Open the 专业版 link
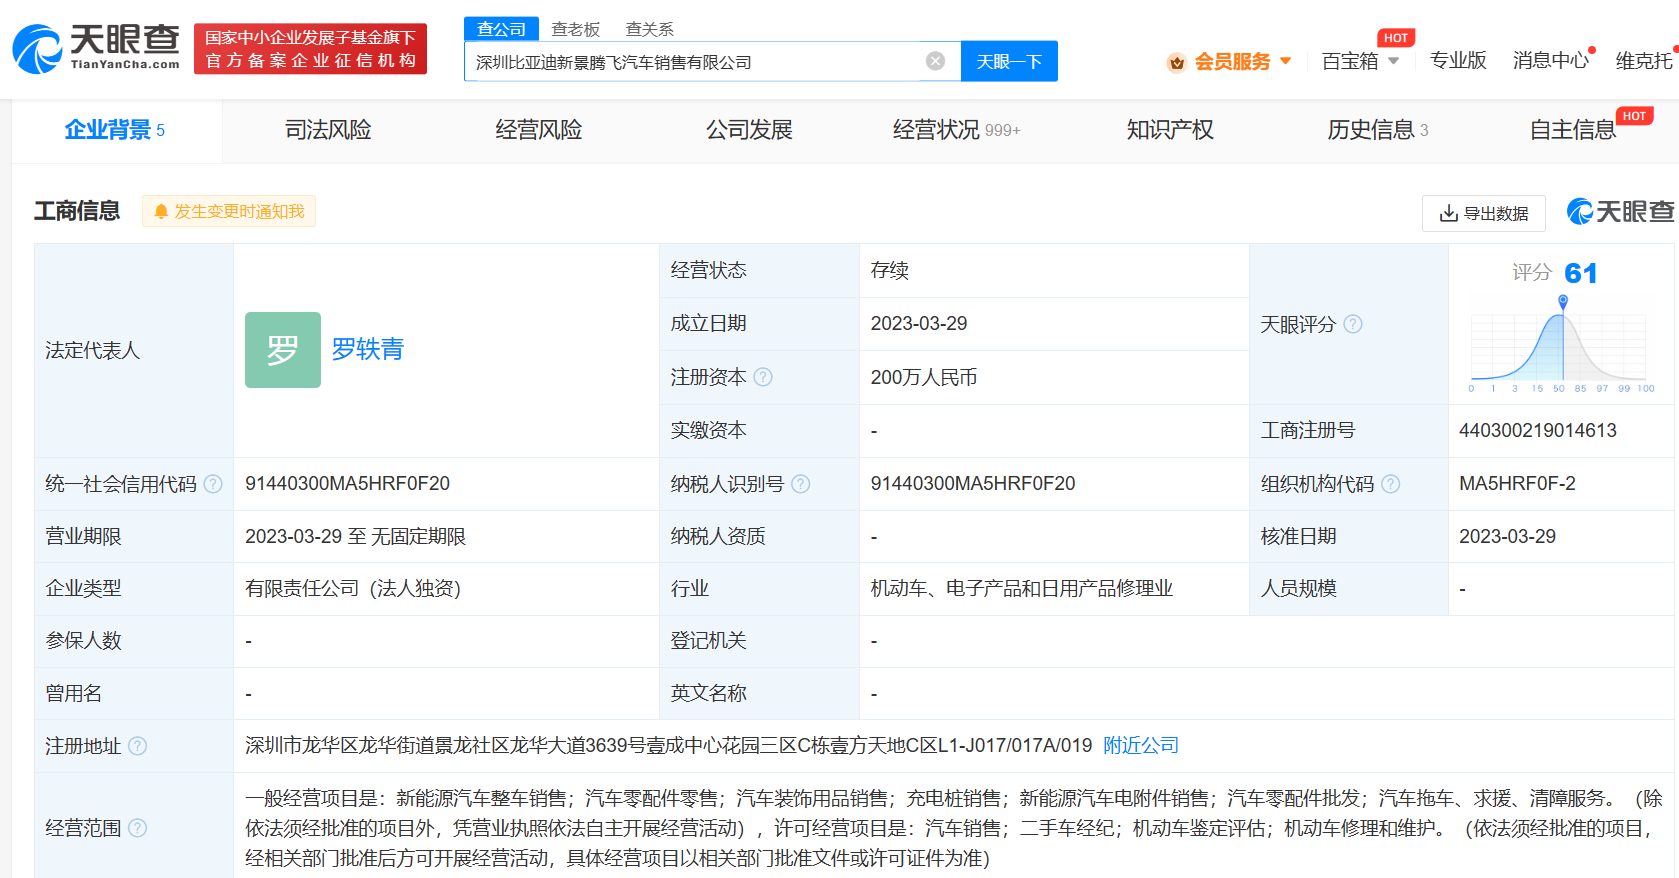This screenshot has height=878, width=1679. [x=1458, y=61]
